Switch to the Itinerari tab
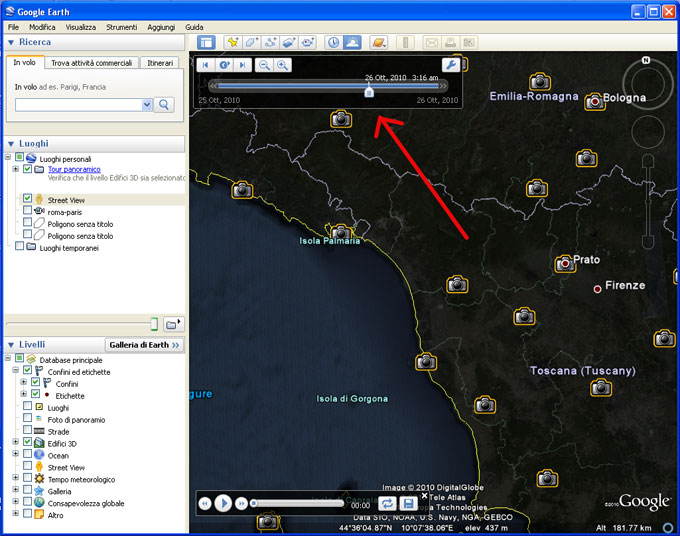The height and width of the screenshot is (536, 680). [160, 63]
